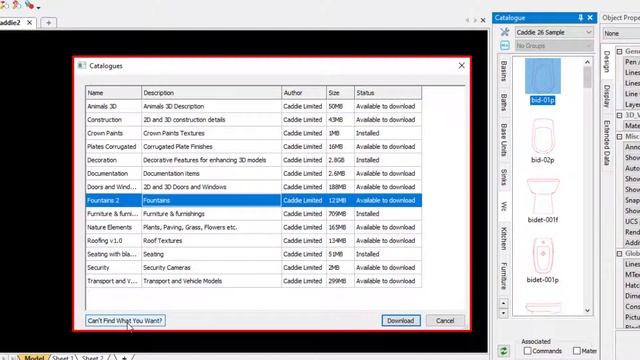The width and height of the screenshot is (640, 360).
Task: Select the Decoration catalogue row
Action: click(x=253, y=160)
